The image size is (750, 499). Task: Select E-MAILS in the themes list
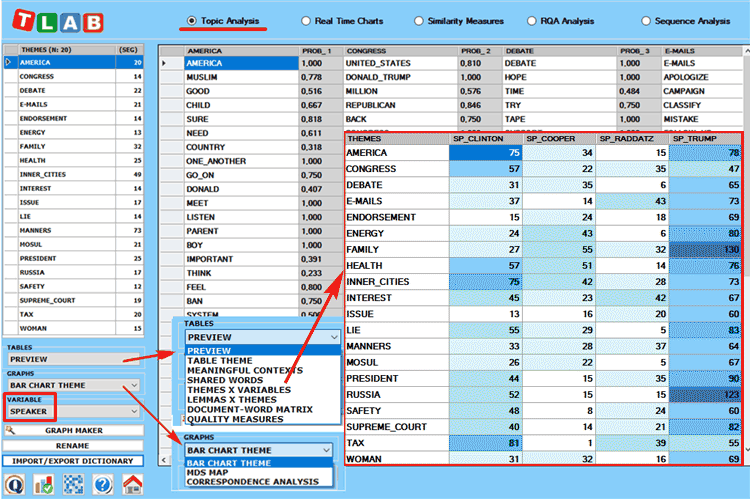[x=67, y=104]
